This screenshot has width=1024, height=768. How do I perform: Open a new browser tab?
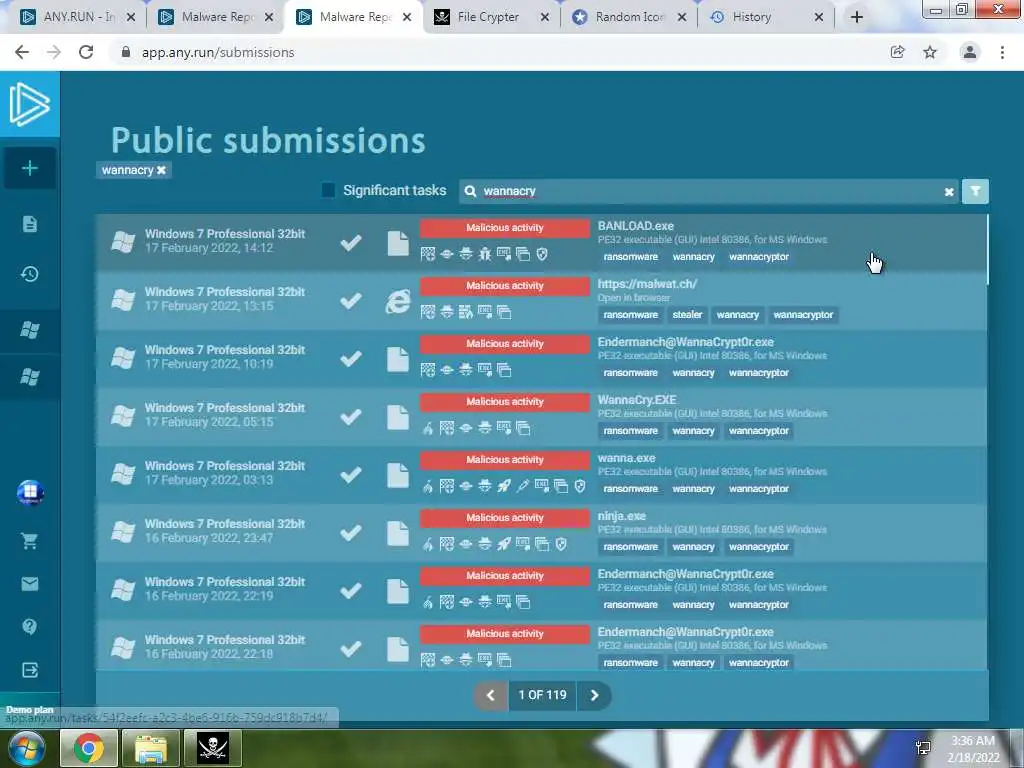[x=857, y=17]
